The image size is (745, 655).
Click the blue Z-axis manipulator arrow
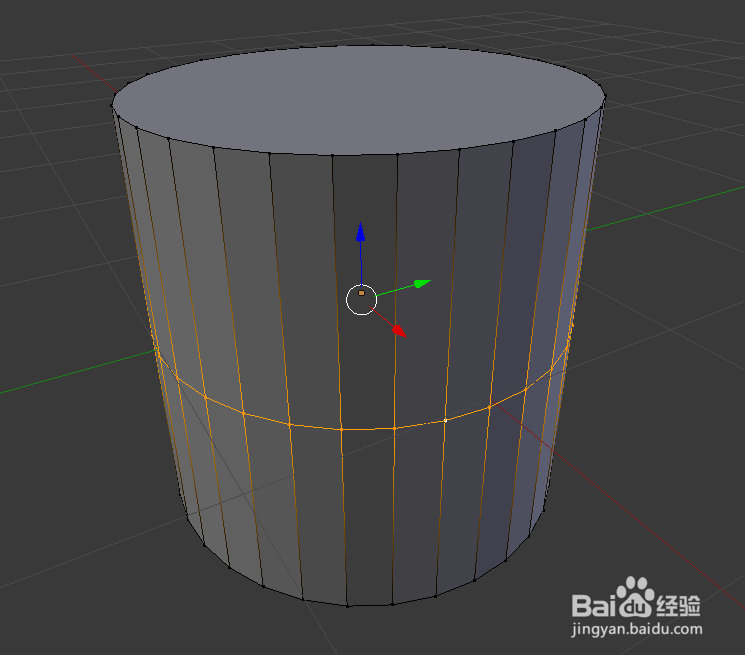(361, 232)
